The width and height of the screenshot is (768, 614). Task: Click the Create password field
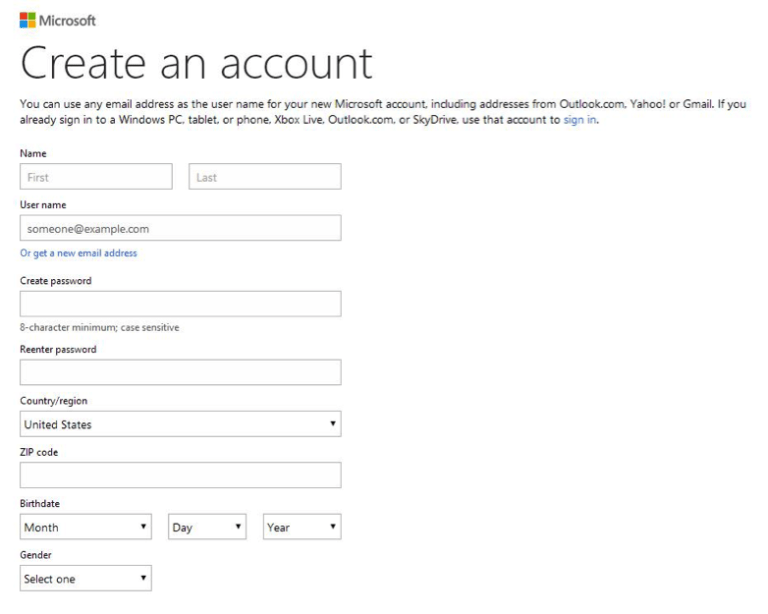(181, 304)
